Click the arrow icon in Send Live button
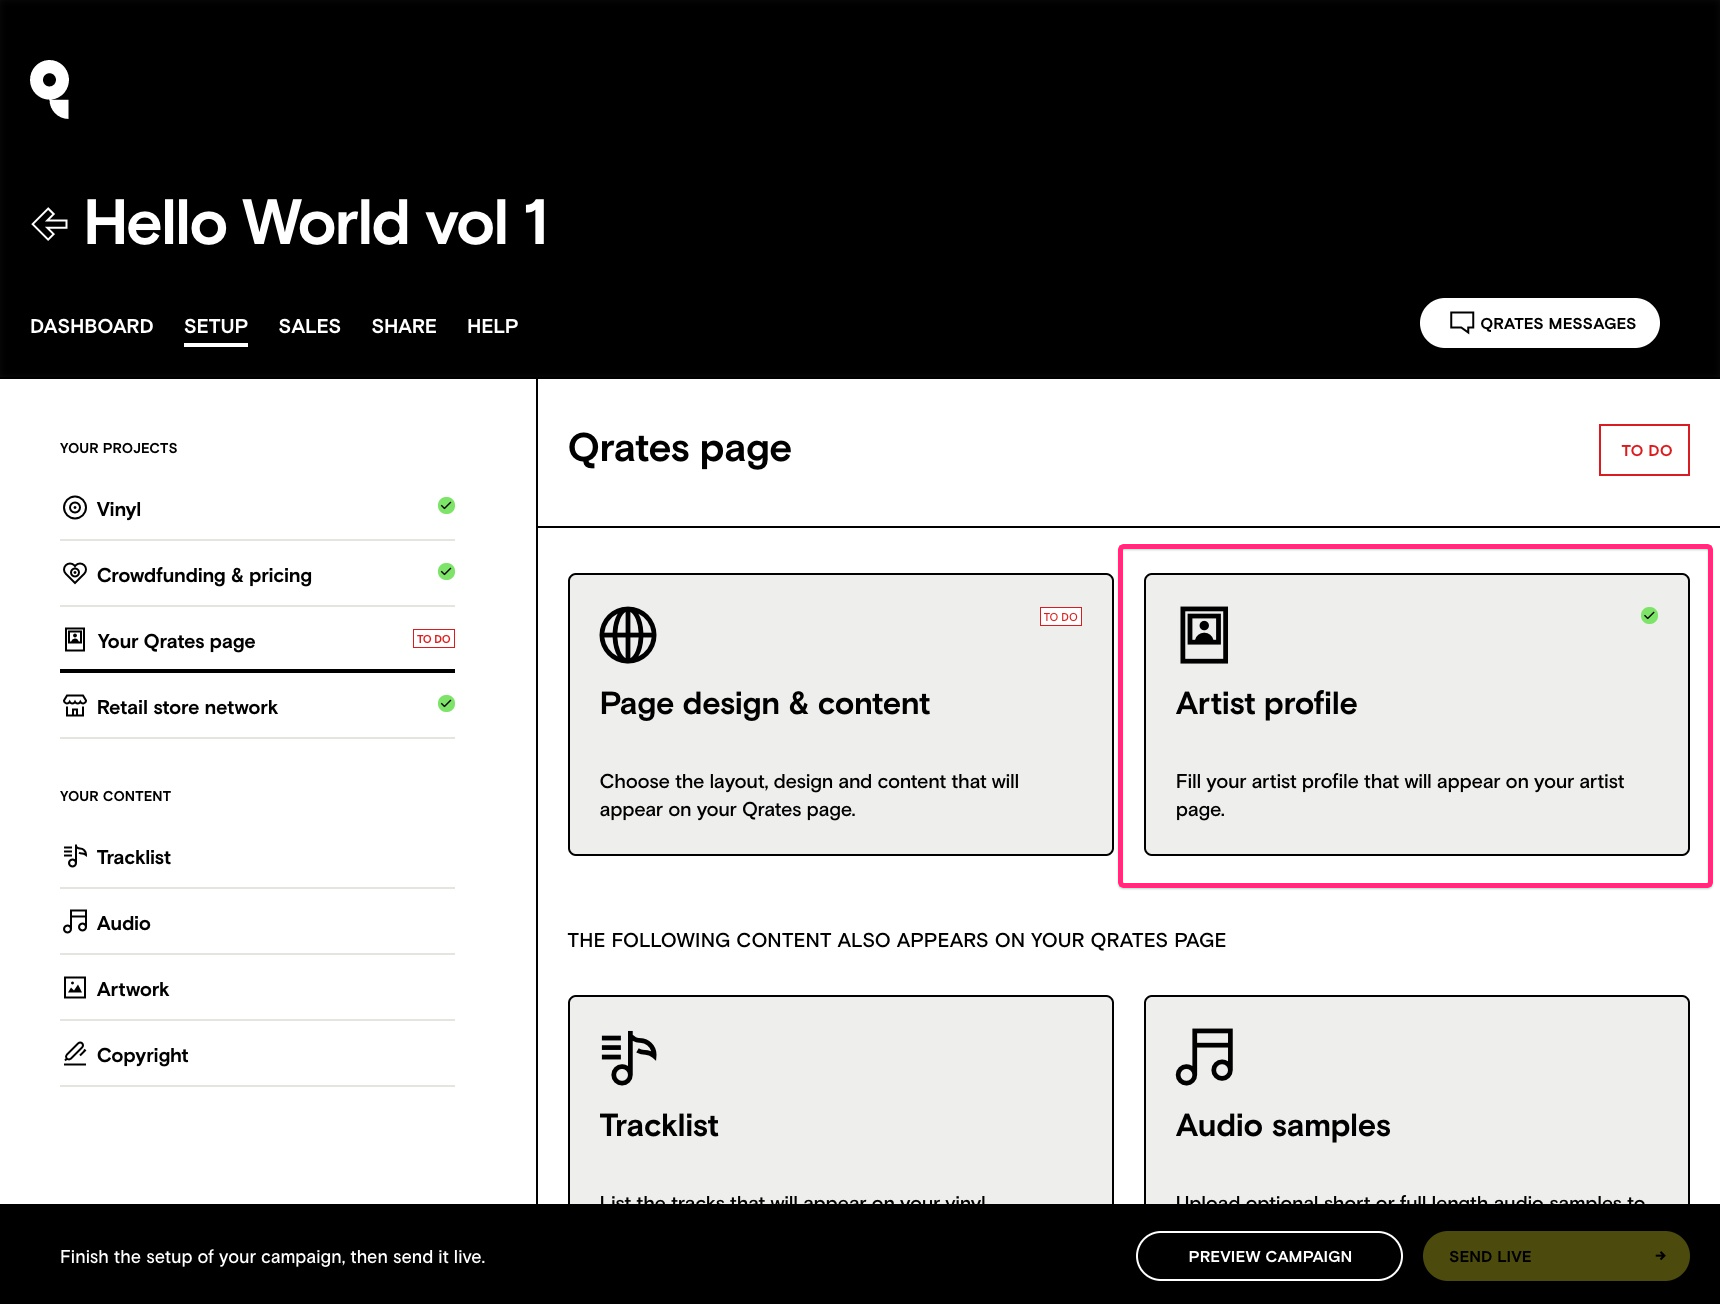This screenshot has width=1720, height=1304. click(1661, 1256)
